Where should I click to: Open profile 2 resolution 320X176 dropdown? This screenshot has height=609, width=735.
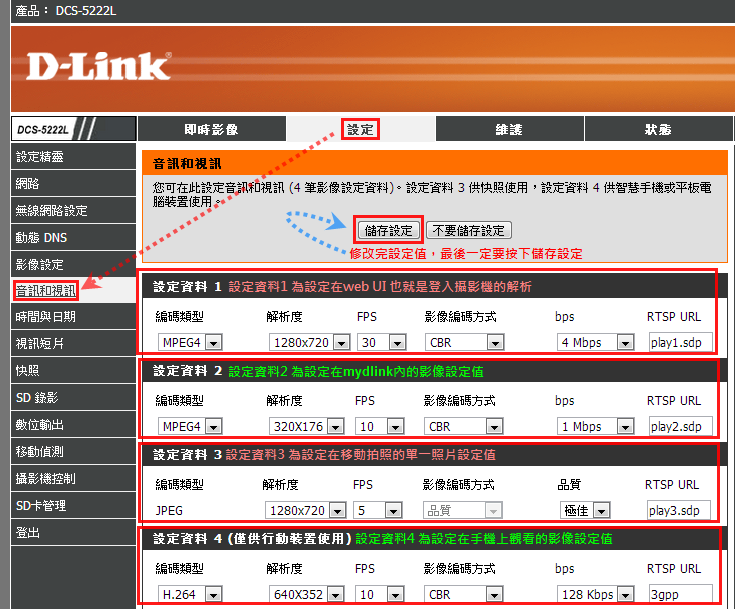(307, 427)
